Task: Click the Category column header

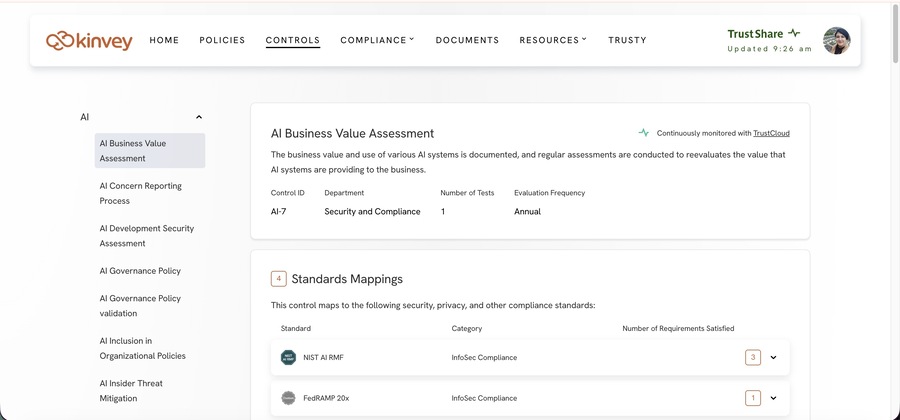Action: pyautogui.click(x=467, y=329)
